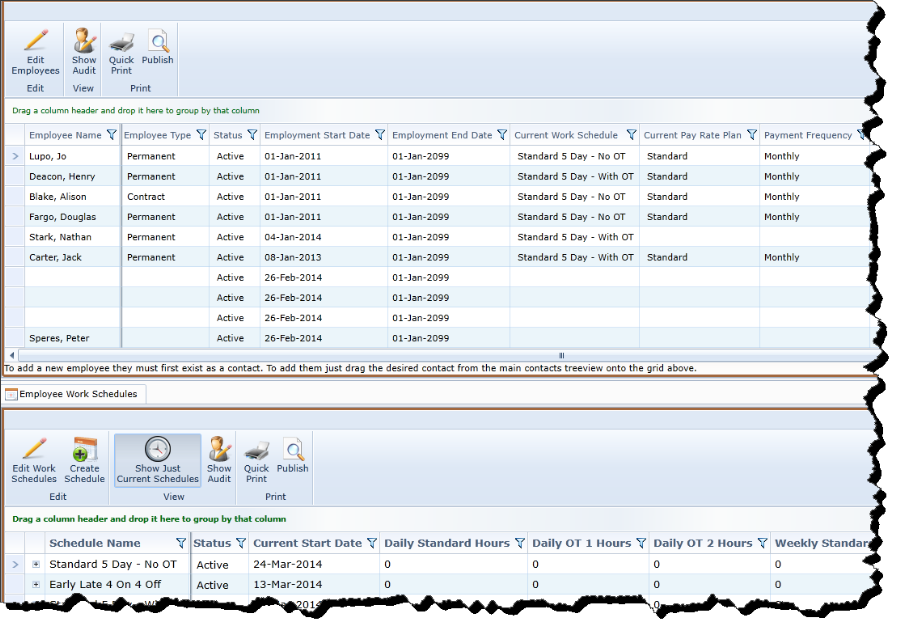Viewport: 900px width, 630px height.
Task: Select the Lupo, Jo row indicator
Action: pyautogui.click(x=15, y=156)
